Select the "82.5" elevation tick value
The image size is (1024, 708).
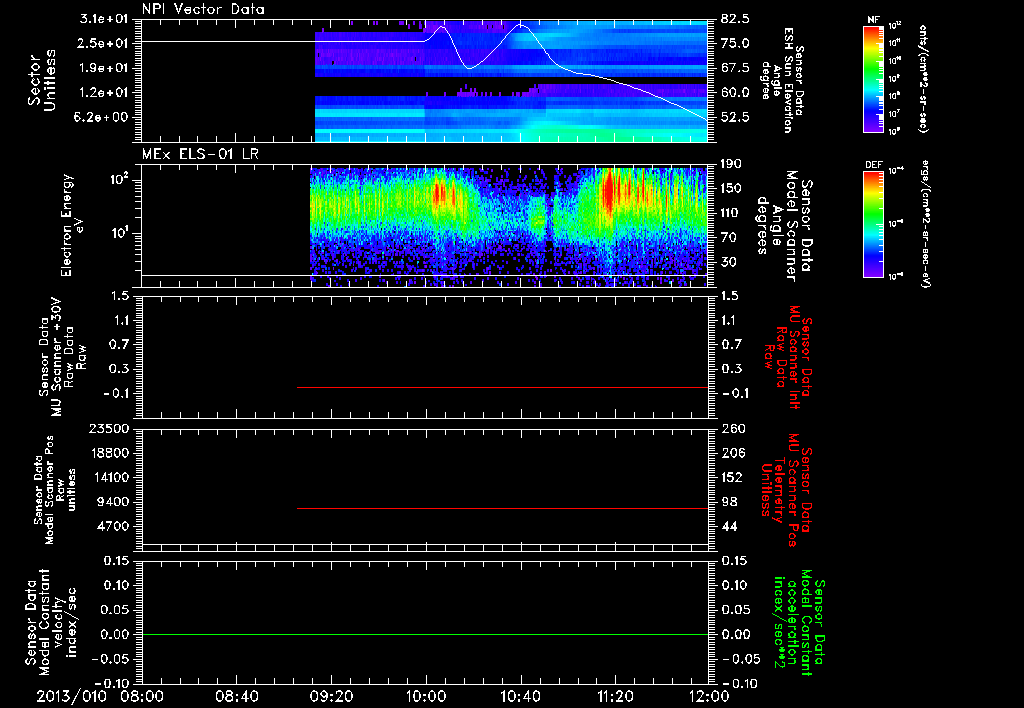[x=735, y=19]
